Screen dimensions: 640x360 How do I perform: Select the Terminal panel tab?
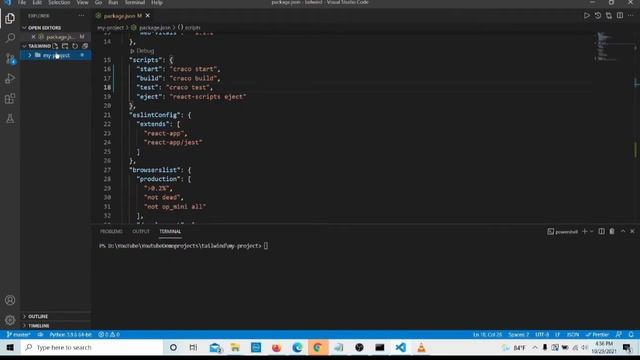(170, 231)
